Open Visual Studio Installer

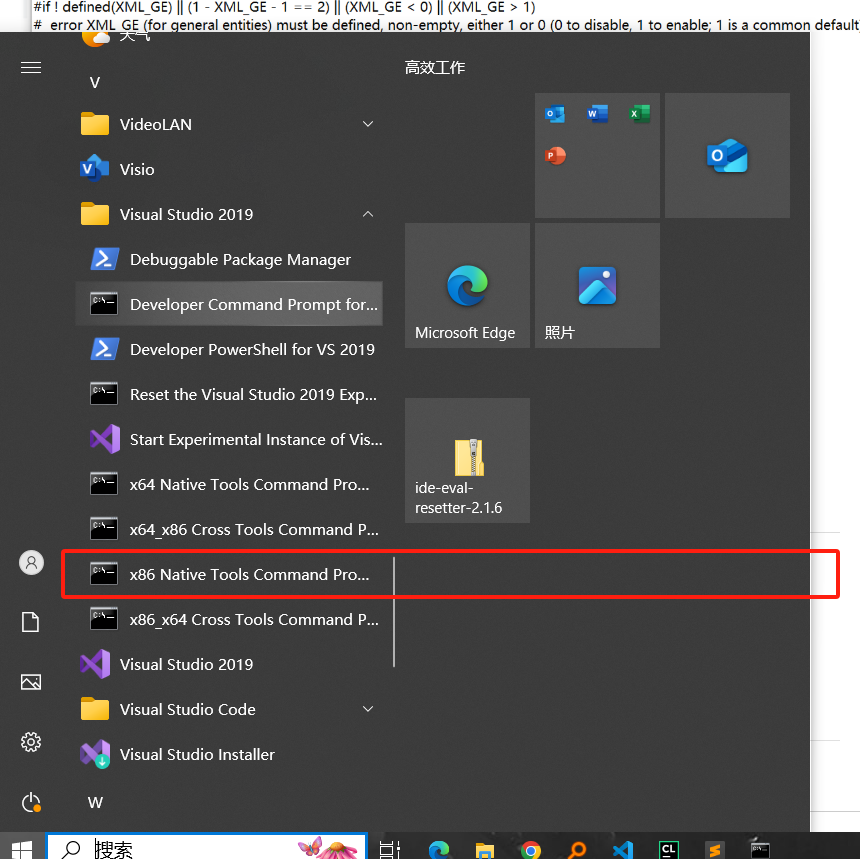click(x=229, y=754)
